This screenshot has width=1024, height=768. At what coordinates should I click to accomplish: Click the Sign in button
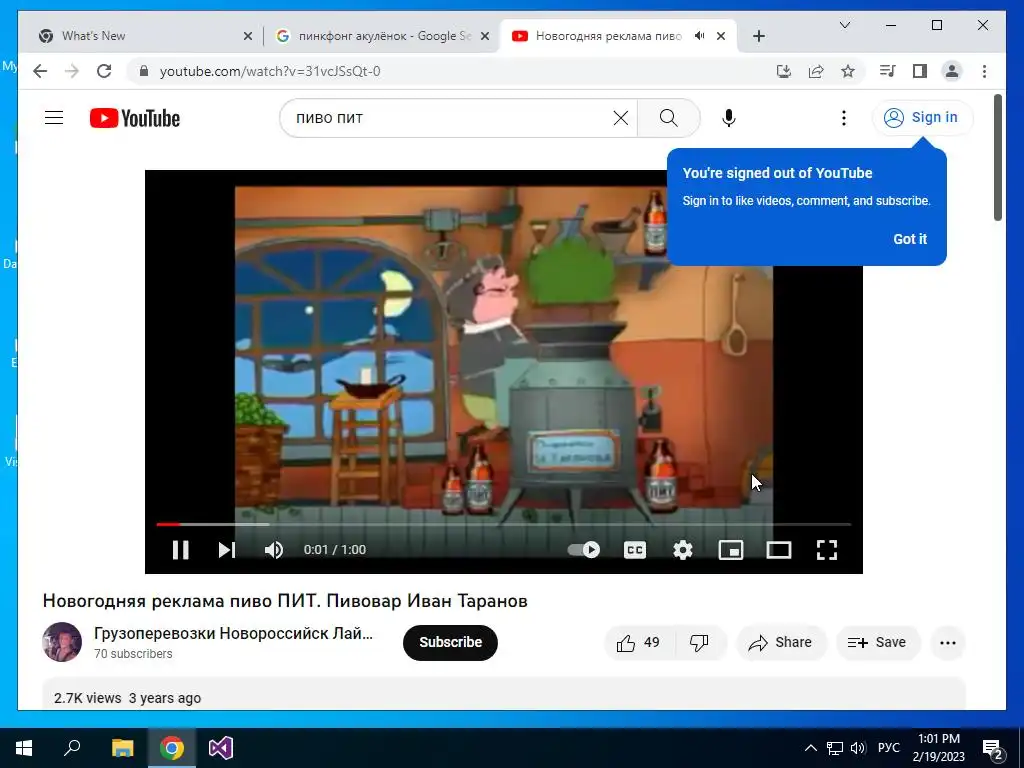[922, 118]
